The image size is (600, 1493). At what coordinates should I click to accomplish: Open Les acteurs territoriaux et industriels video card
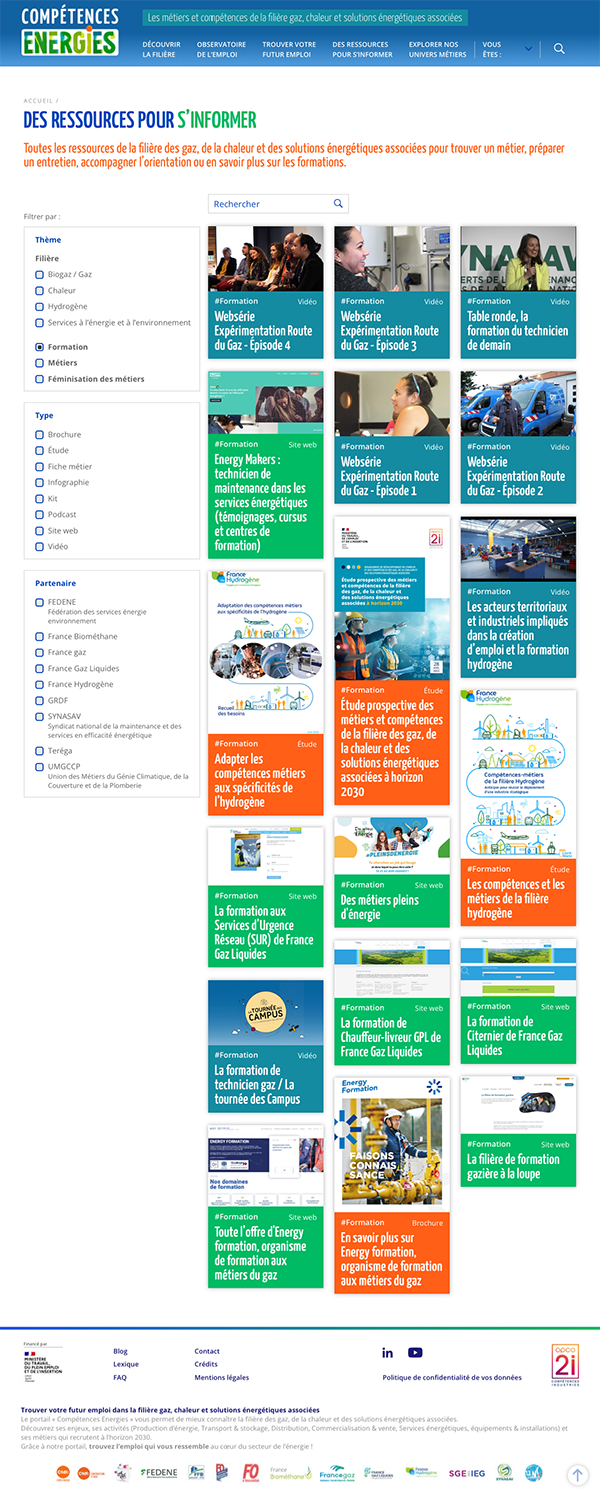coord(518,597)
